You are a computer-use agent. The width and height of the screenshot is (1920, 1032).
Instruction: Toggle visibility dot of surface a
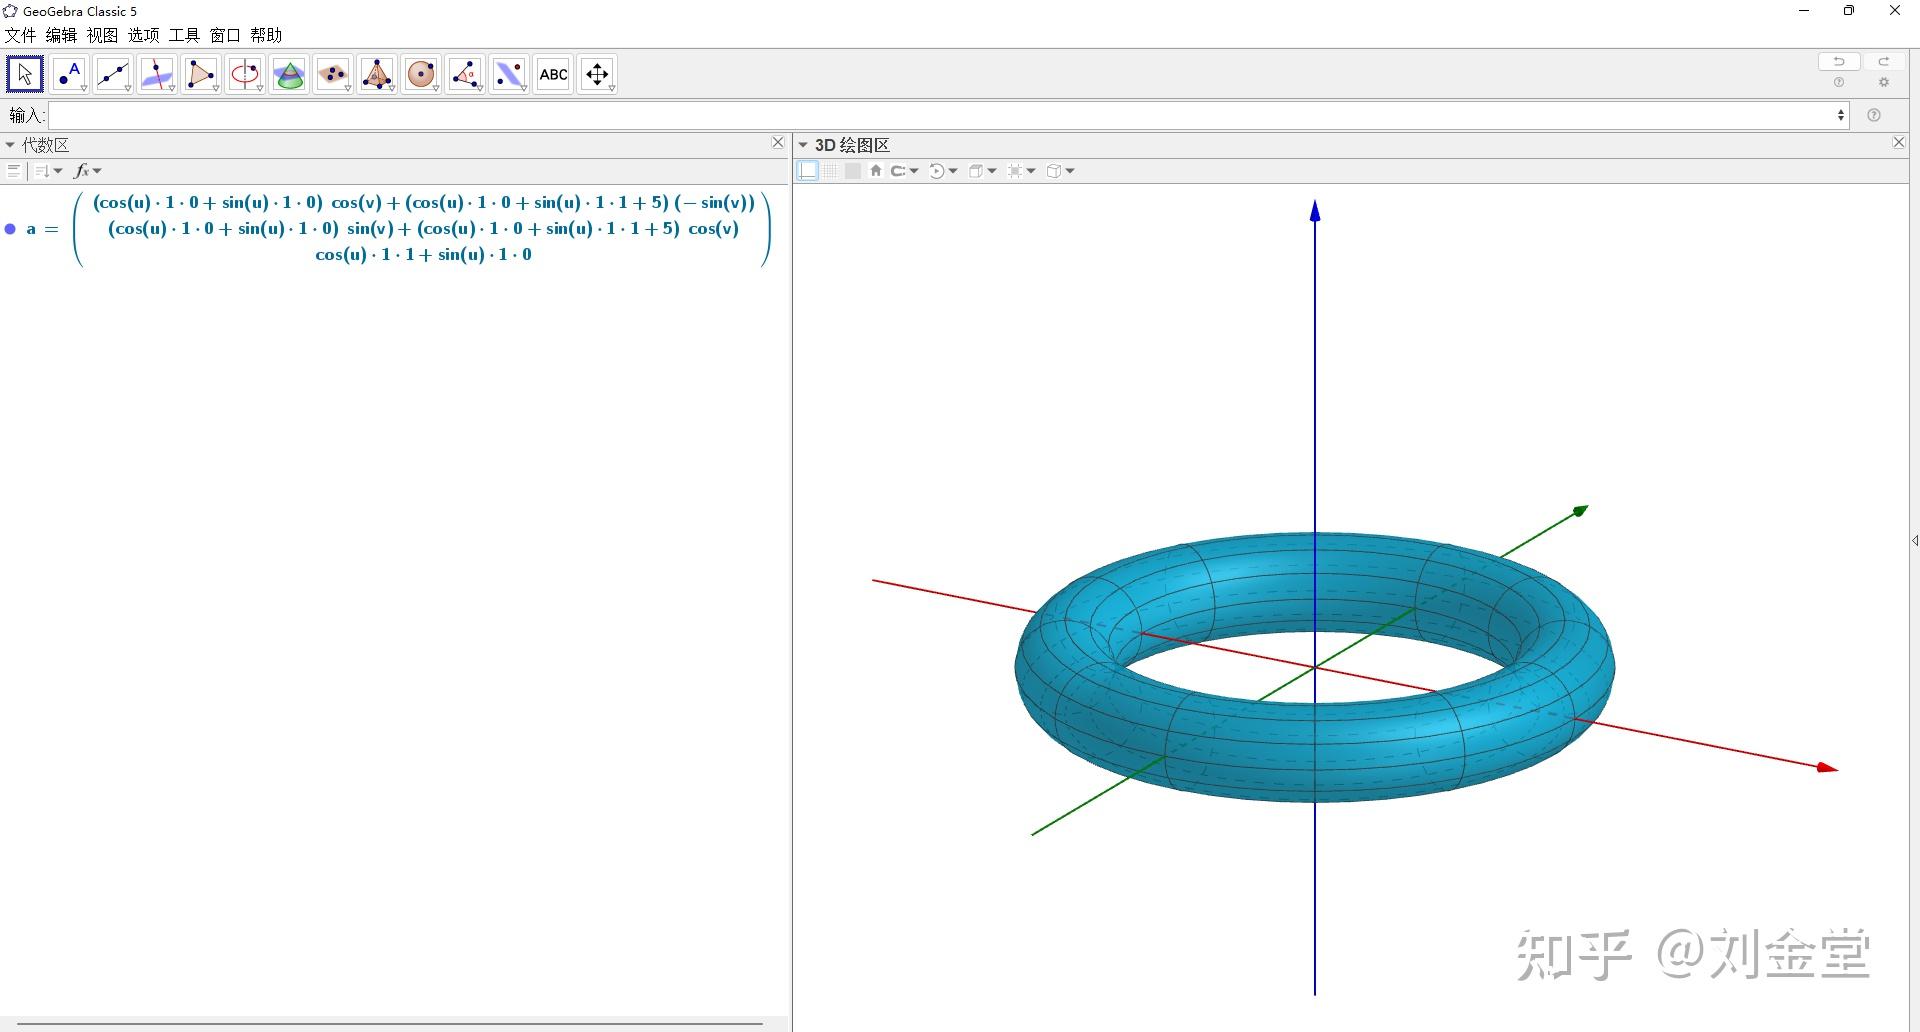tap(11, 229)
